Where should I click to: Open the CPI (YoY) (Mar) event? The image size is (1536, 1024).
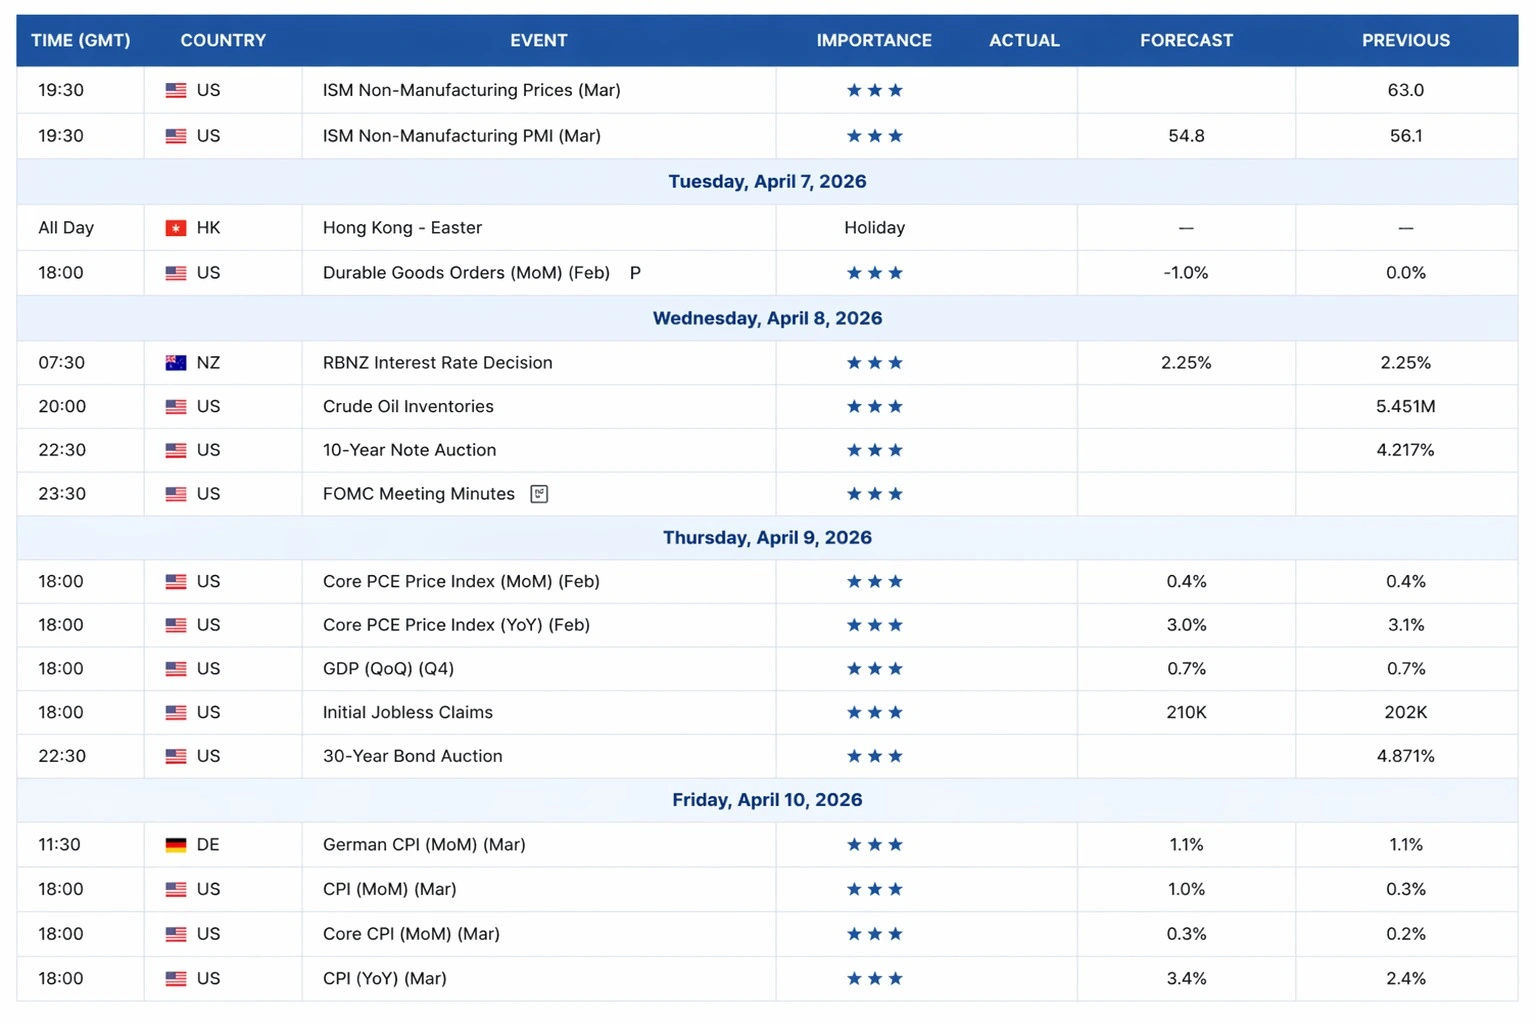point(384,979)
